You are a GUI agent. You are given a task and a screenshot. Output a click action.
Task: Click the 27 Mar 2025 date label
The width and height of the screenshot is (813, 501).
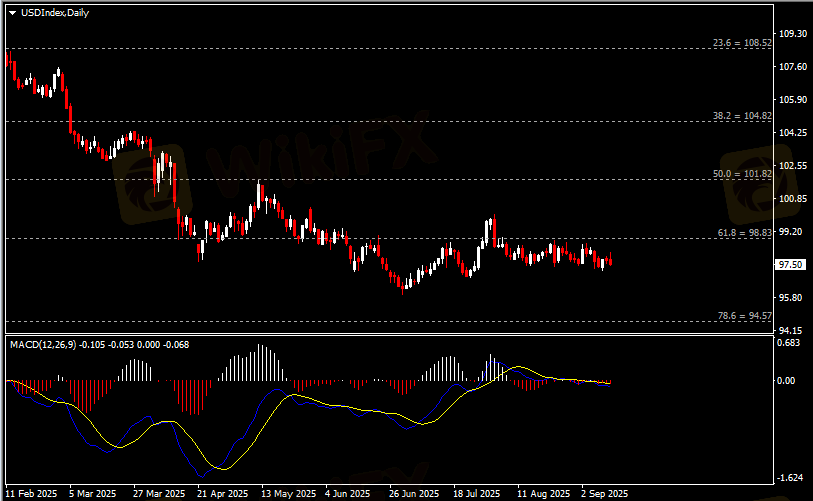pyautogui.click(x=159, y=494)
